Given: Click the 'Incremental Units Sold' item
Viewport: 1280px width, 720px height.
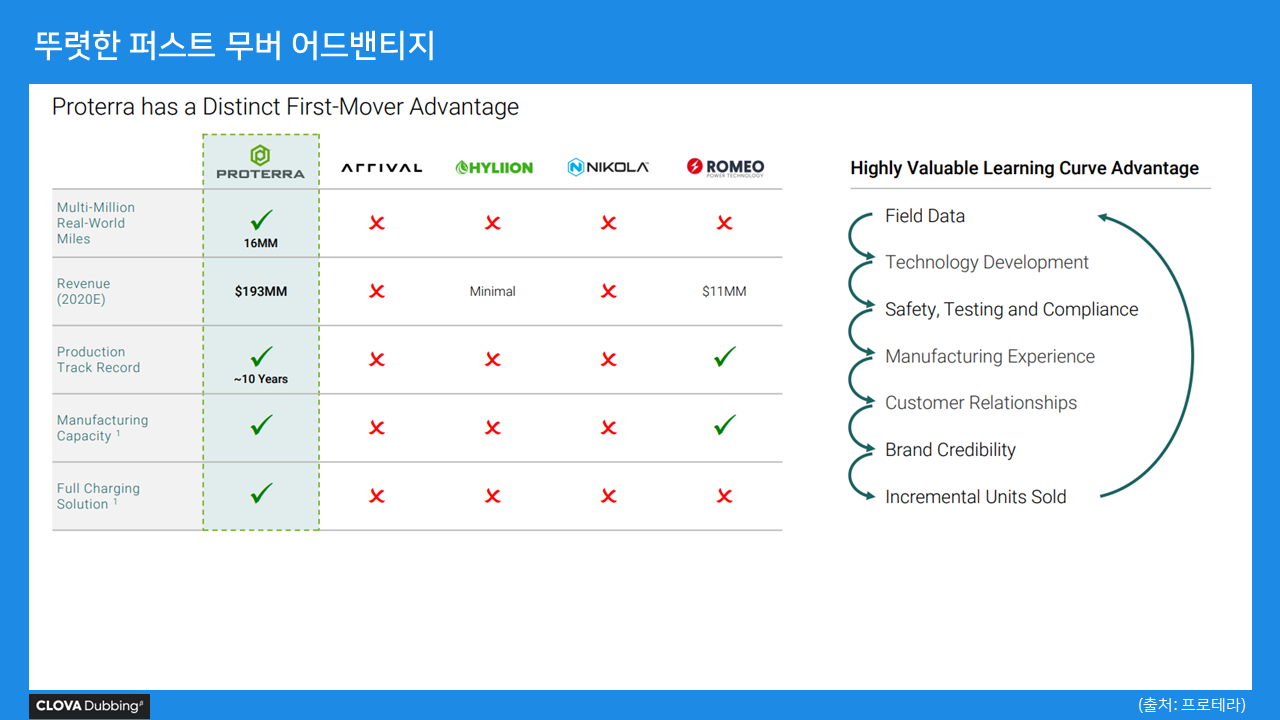Looking at the screenshot, I should coord(976,497).
